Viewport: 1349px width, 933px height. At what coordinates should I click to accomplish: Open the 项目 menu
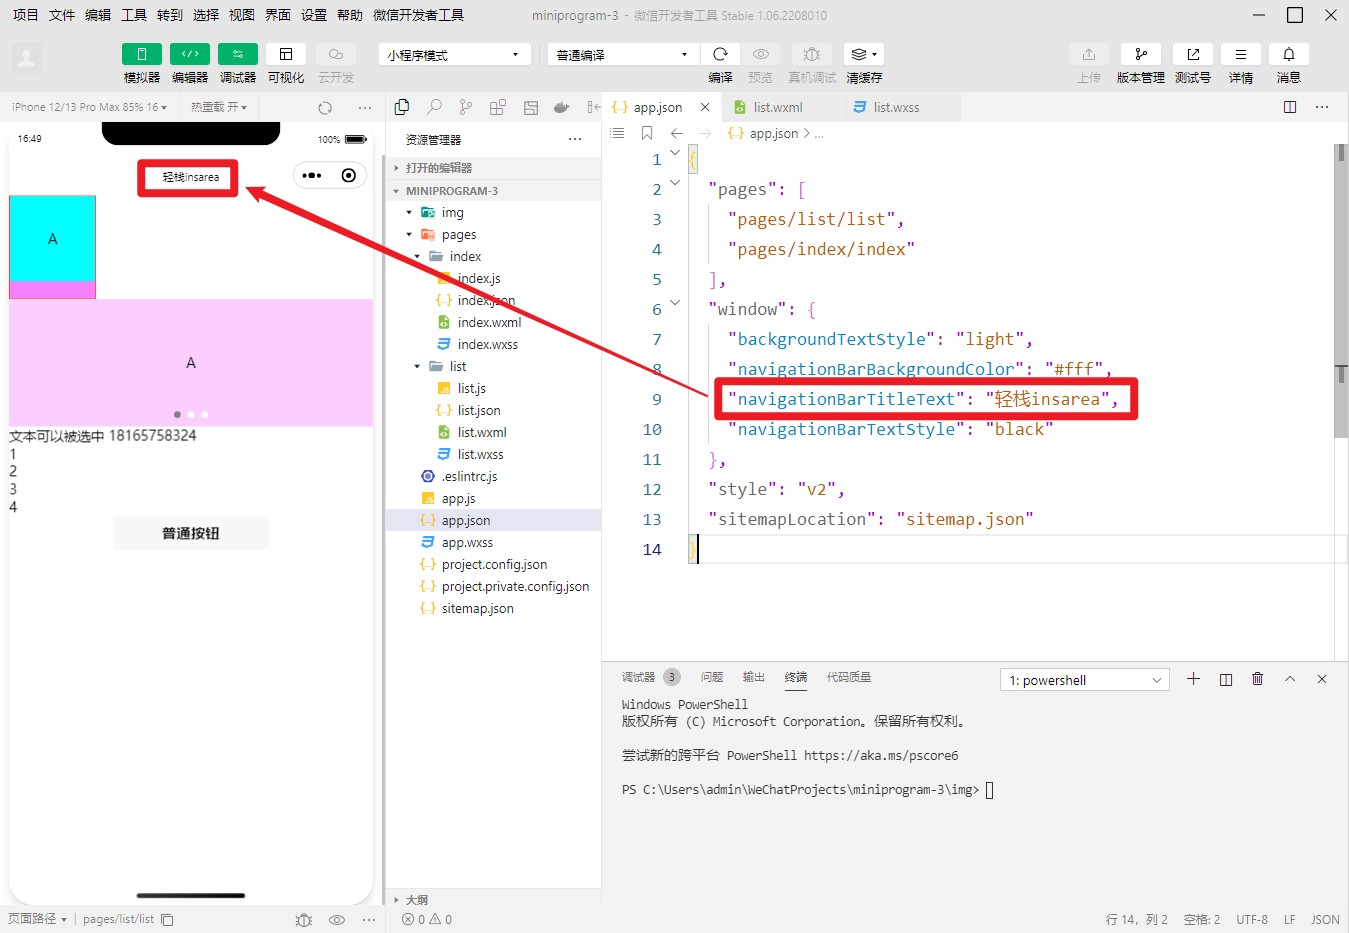[x=25, y=15]
